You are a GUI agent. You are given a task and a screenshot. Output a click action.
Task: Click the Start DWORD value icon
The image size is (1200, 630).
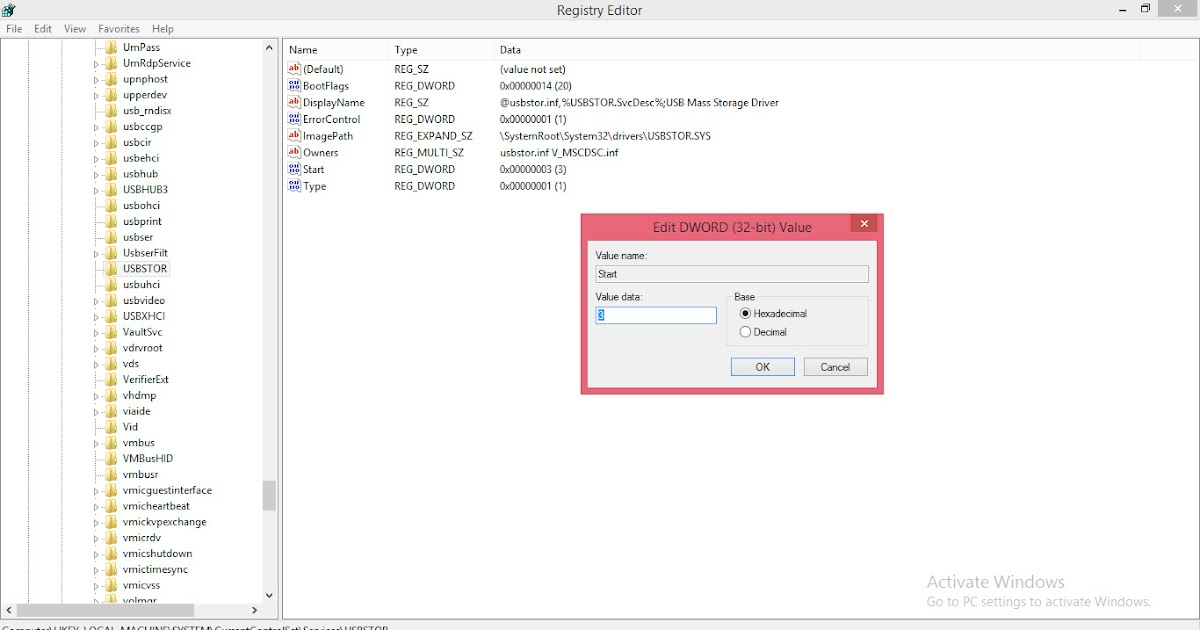pyautogui.click(x=293, y=169)
